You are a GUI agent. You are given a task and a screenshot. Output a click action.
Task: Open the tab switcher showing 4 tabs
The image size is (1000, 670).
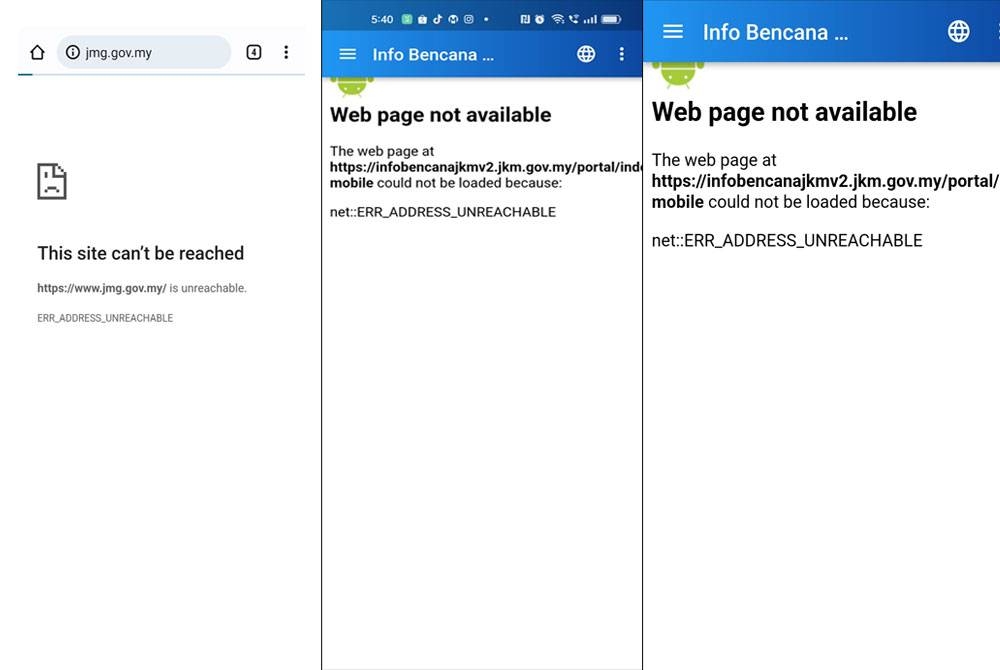[254, 53]
